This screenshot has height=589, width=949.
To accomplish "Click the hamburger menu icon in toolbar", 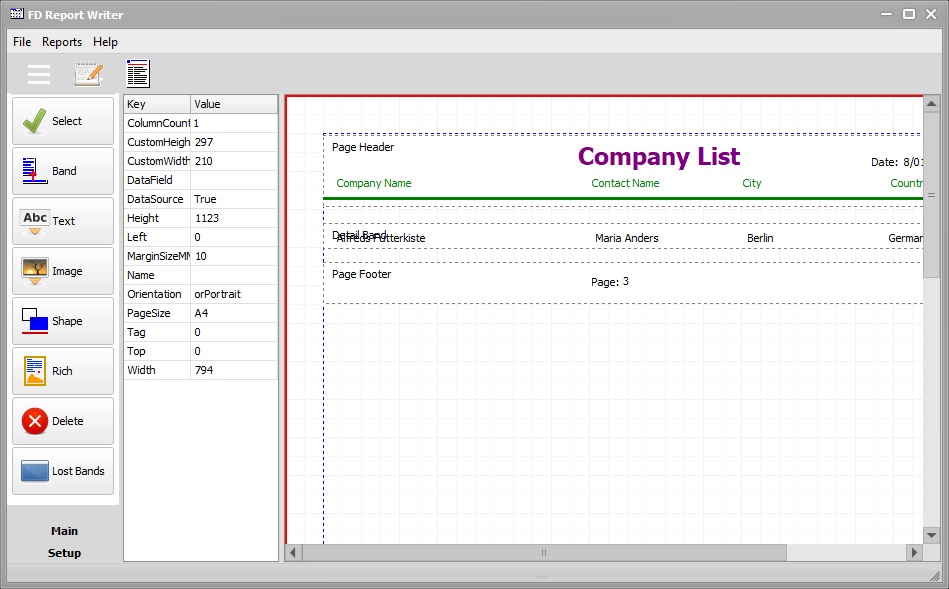I will coord(39,74).
